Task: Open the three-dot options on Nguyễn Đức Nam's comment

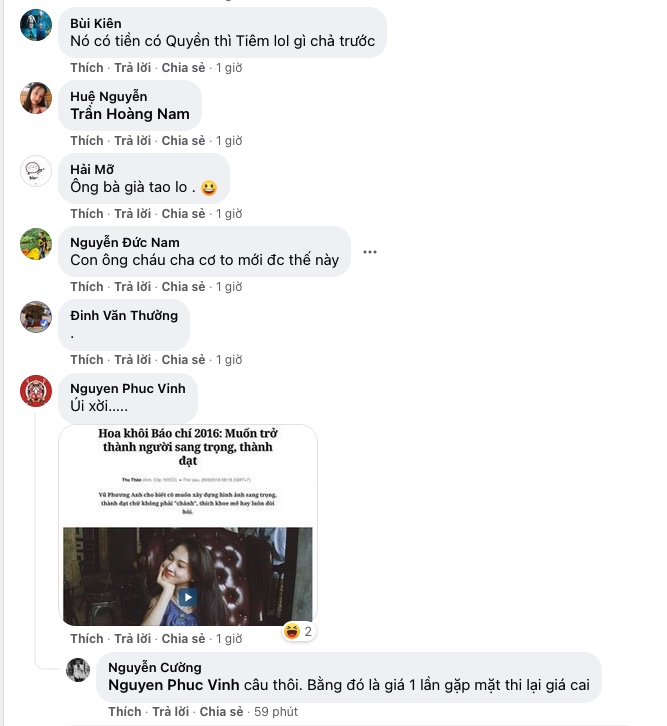Action: [x=370, y=252]
